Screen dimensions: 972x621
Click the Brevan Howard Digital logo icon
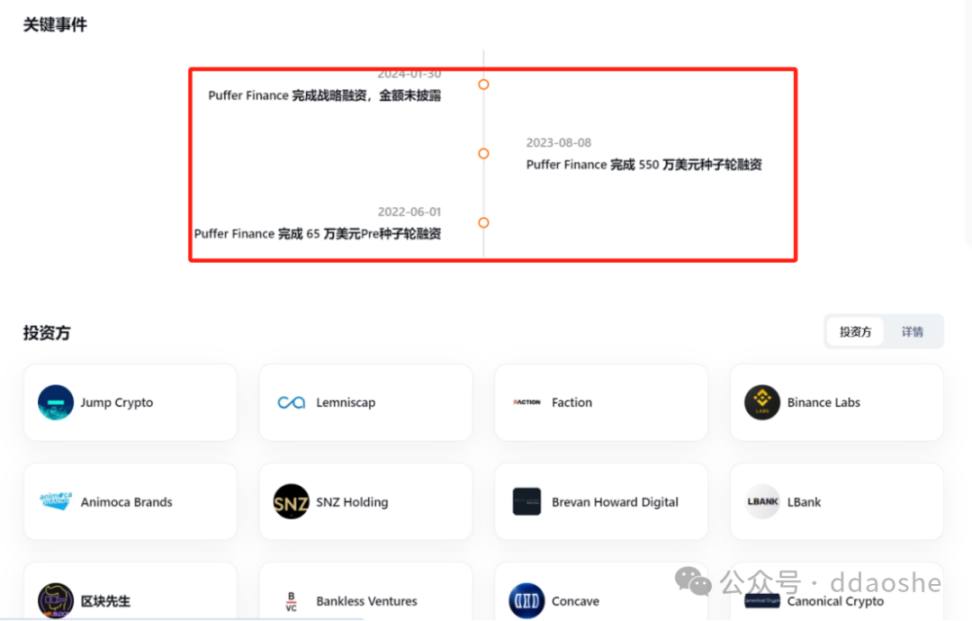point(527,501)
